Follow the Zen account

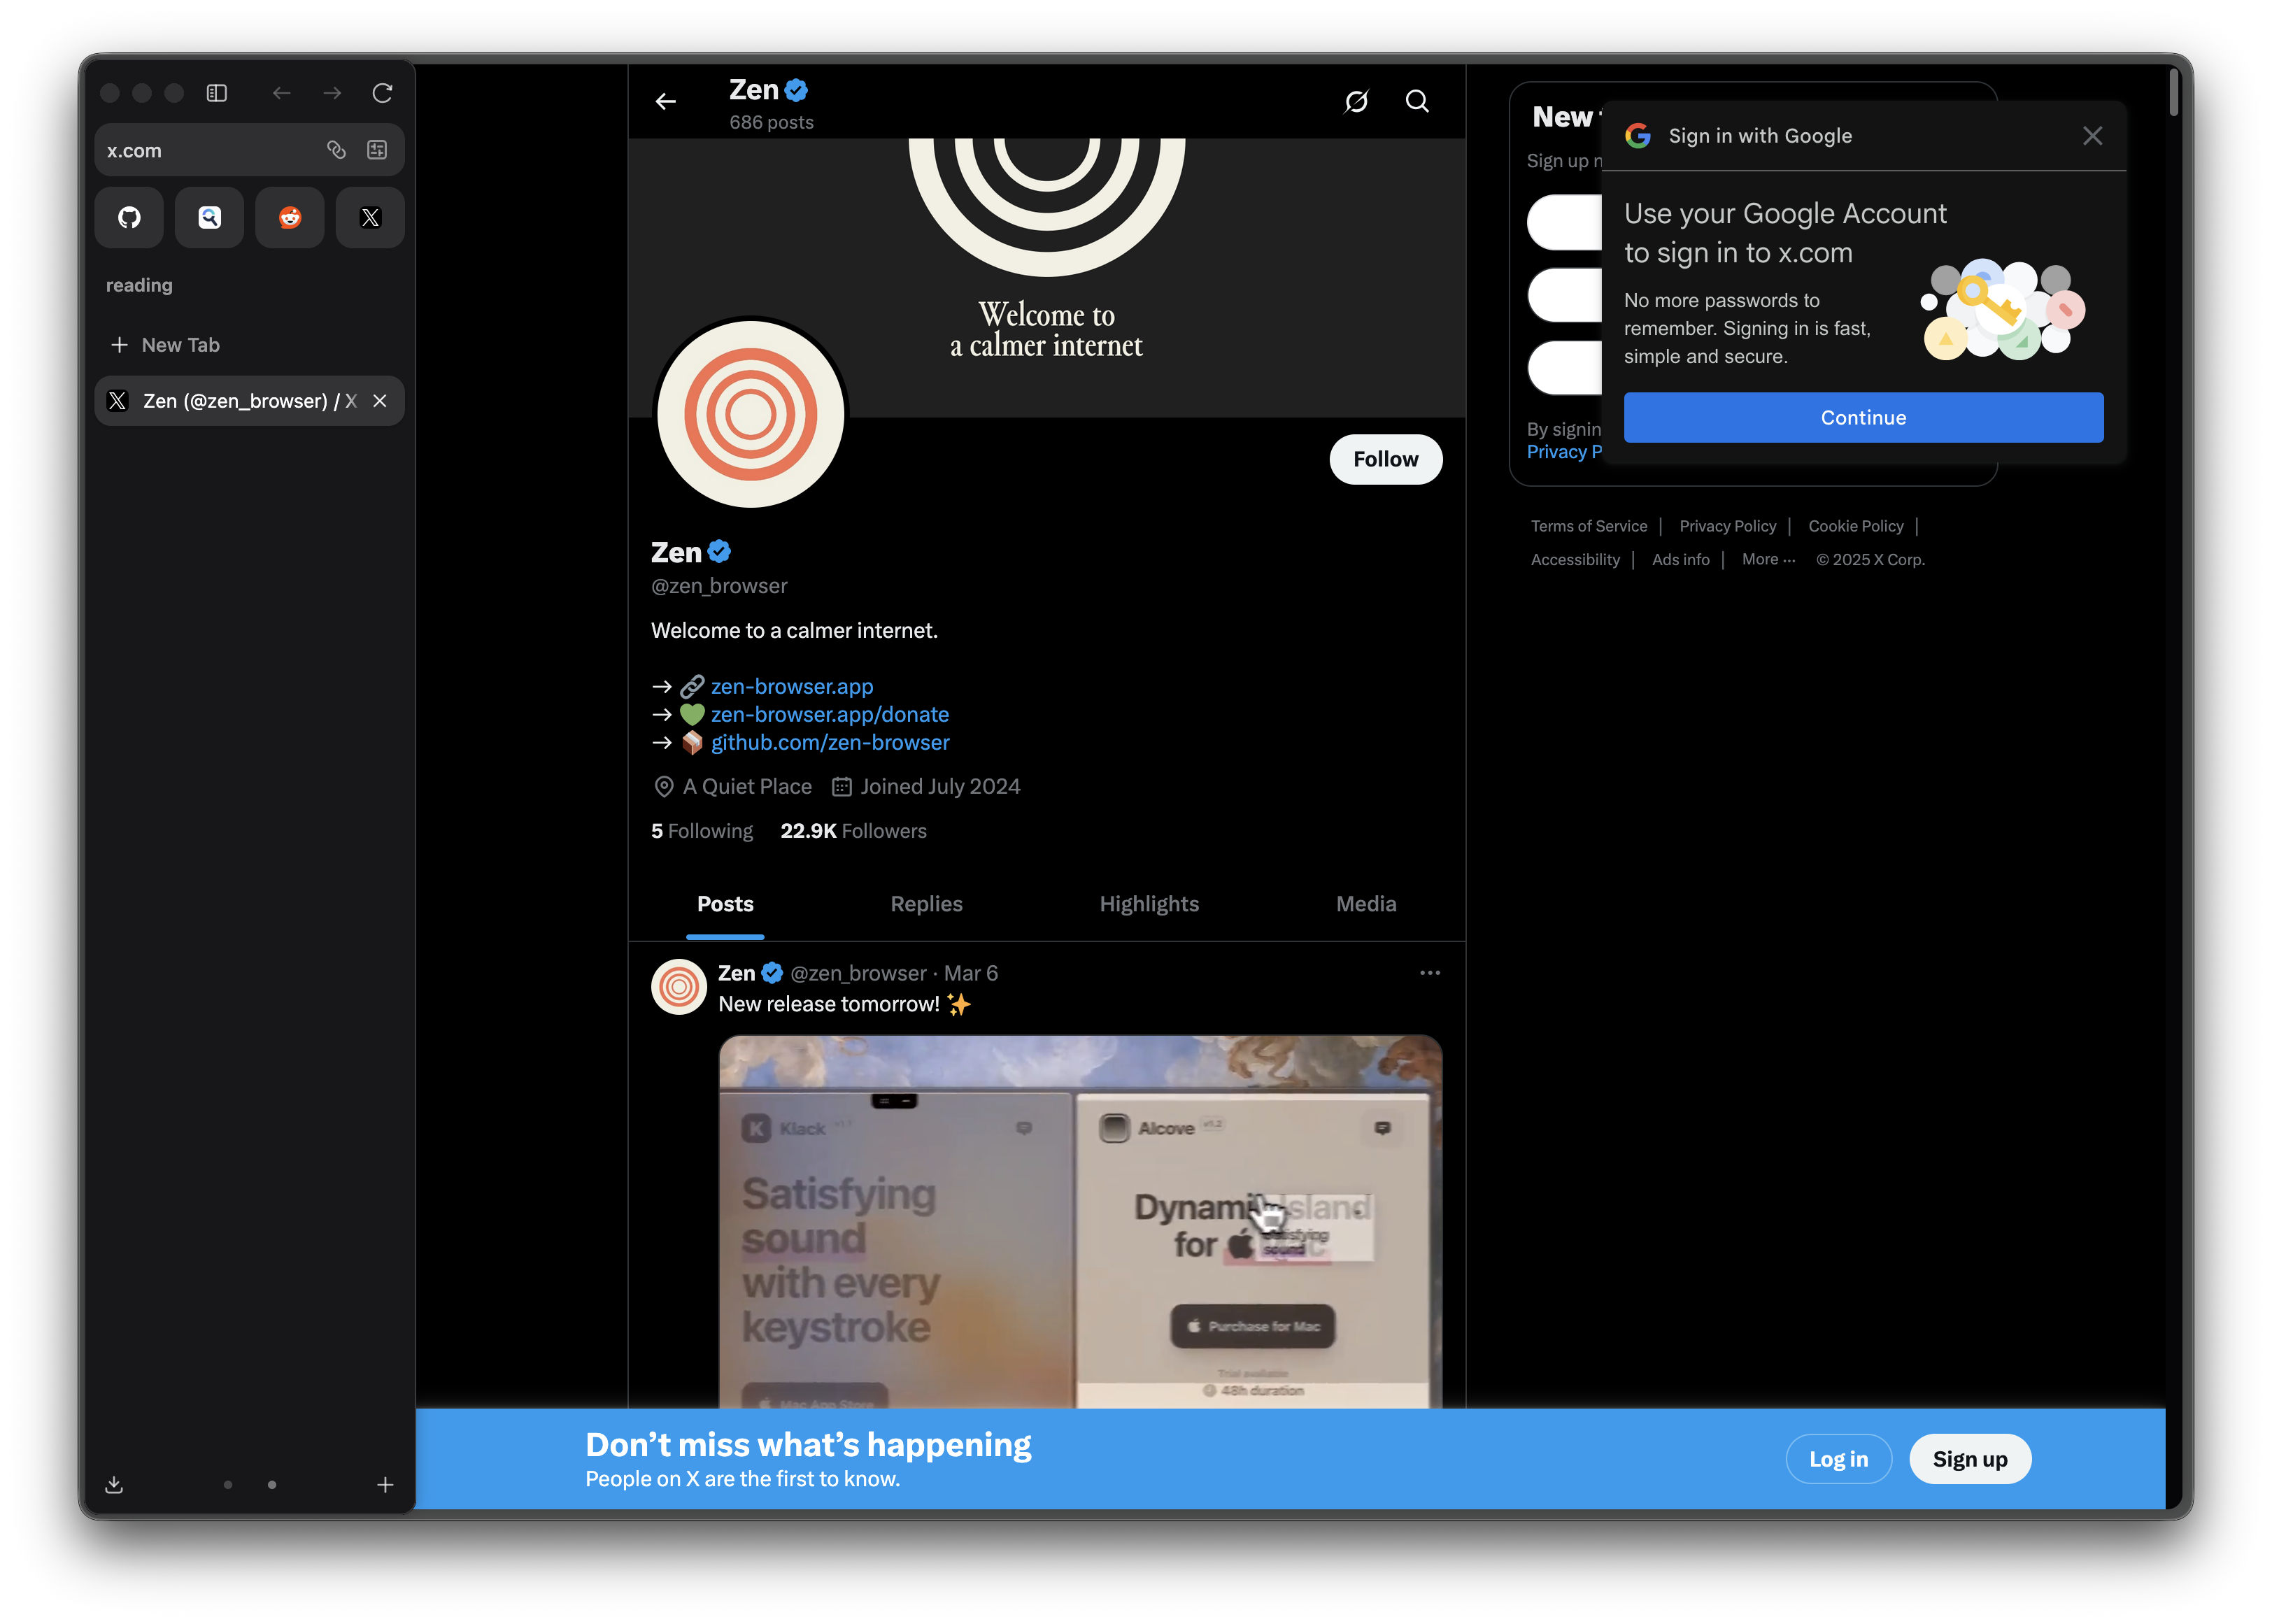click(1385, 459)
